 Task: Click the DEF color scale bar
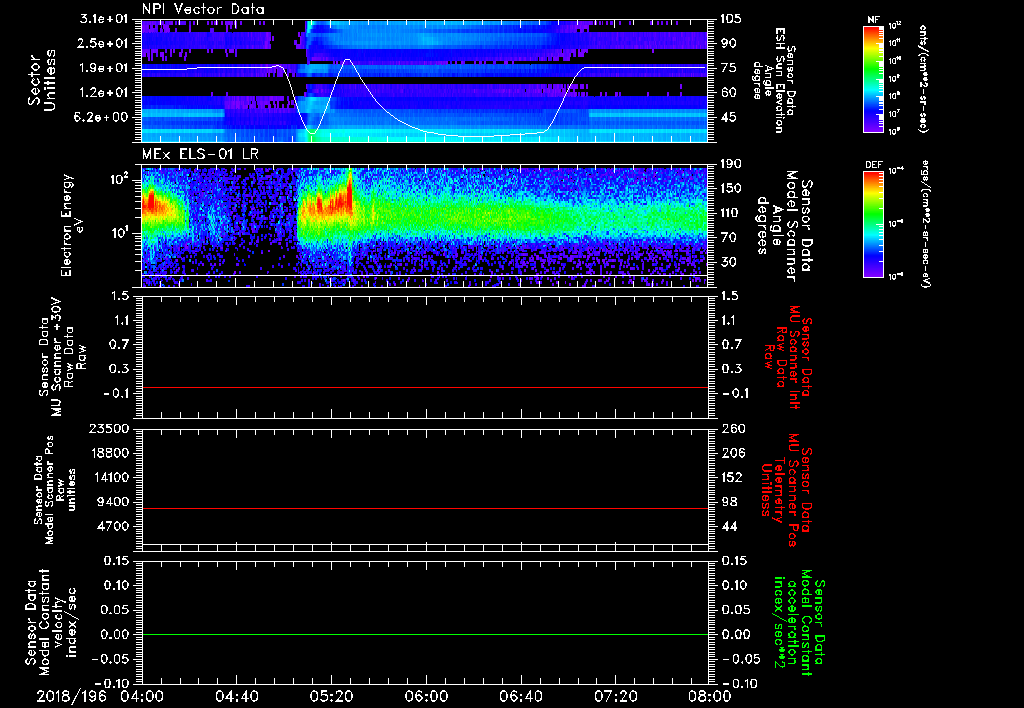click(x=874, y=224)
